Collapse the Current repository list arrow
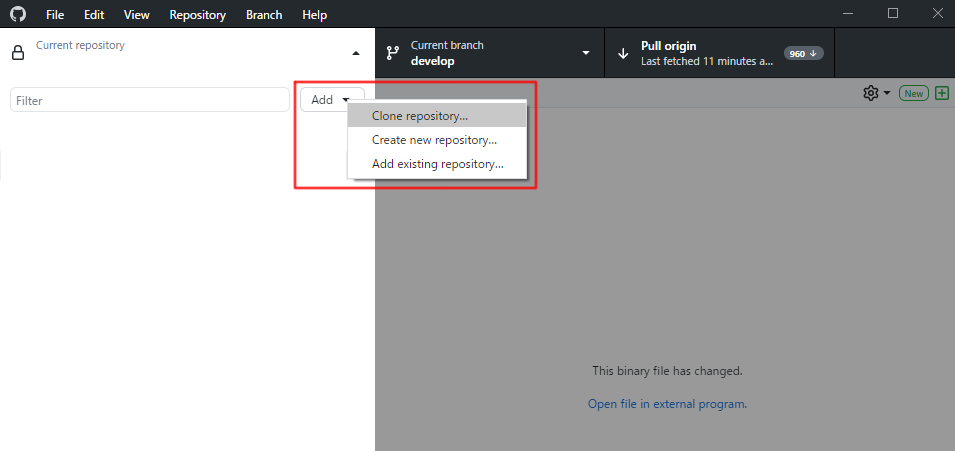This screenshot has width=955, height=451. click(x=356, y=54)
